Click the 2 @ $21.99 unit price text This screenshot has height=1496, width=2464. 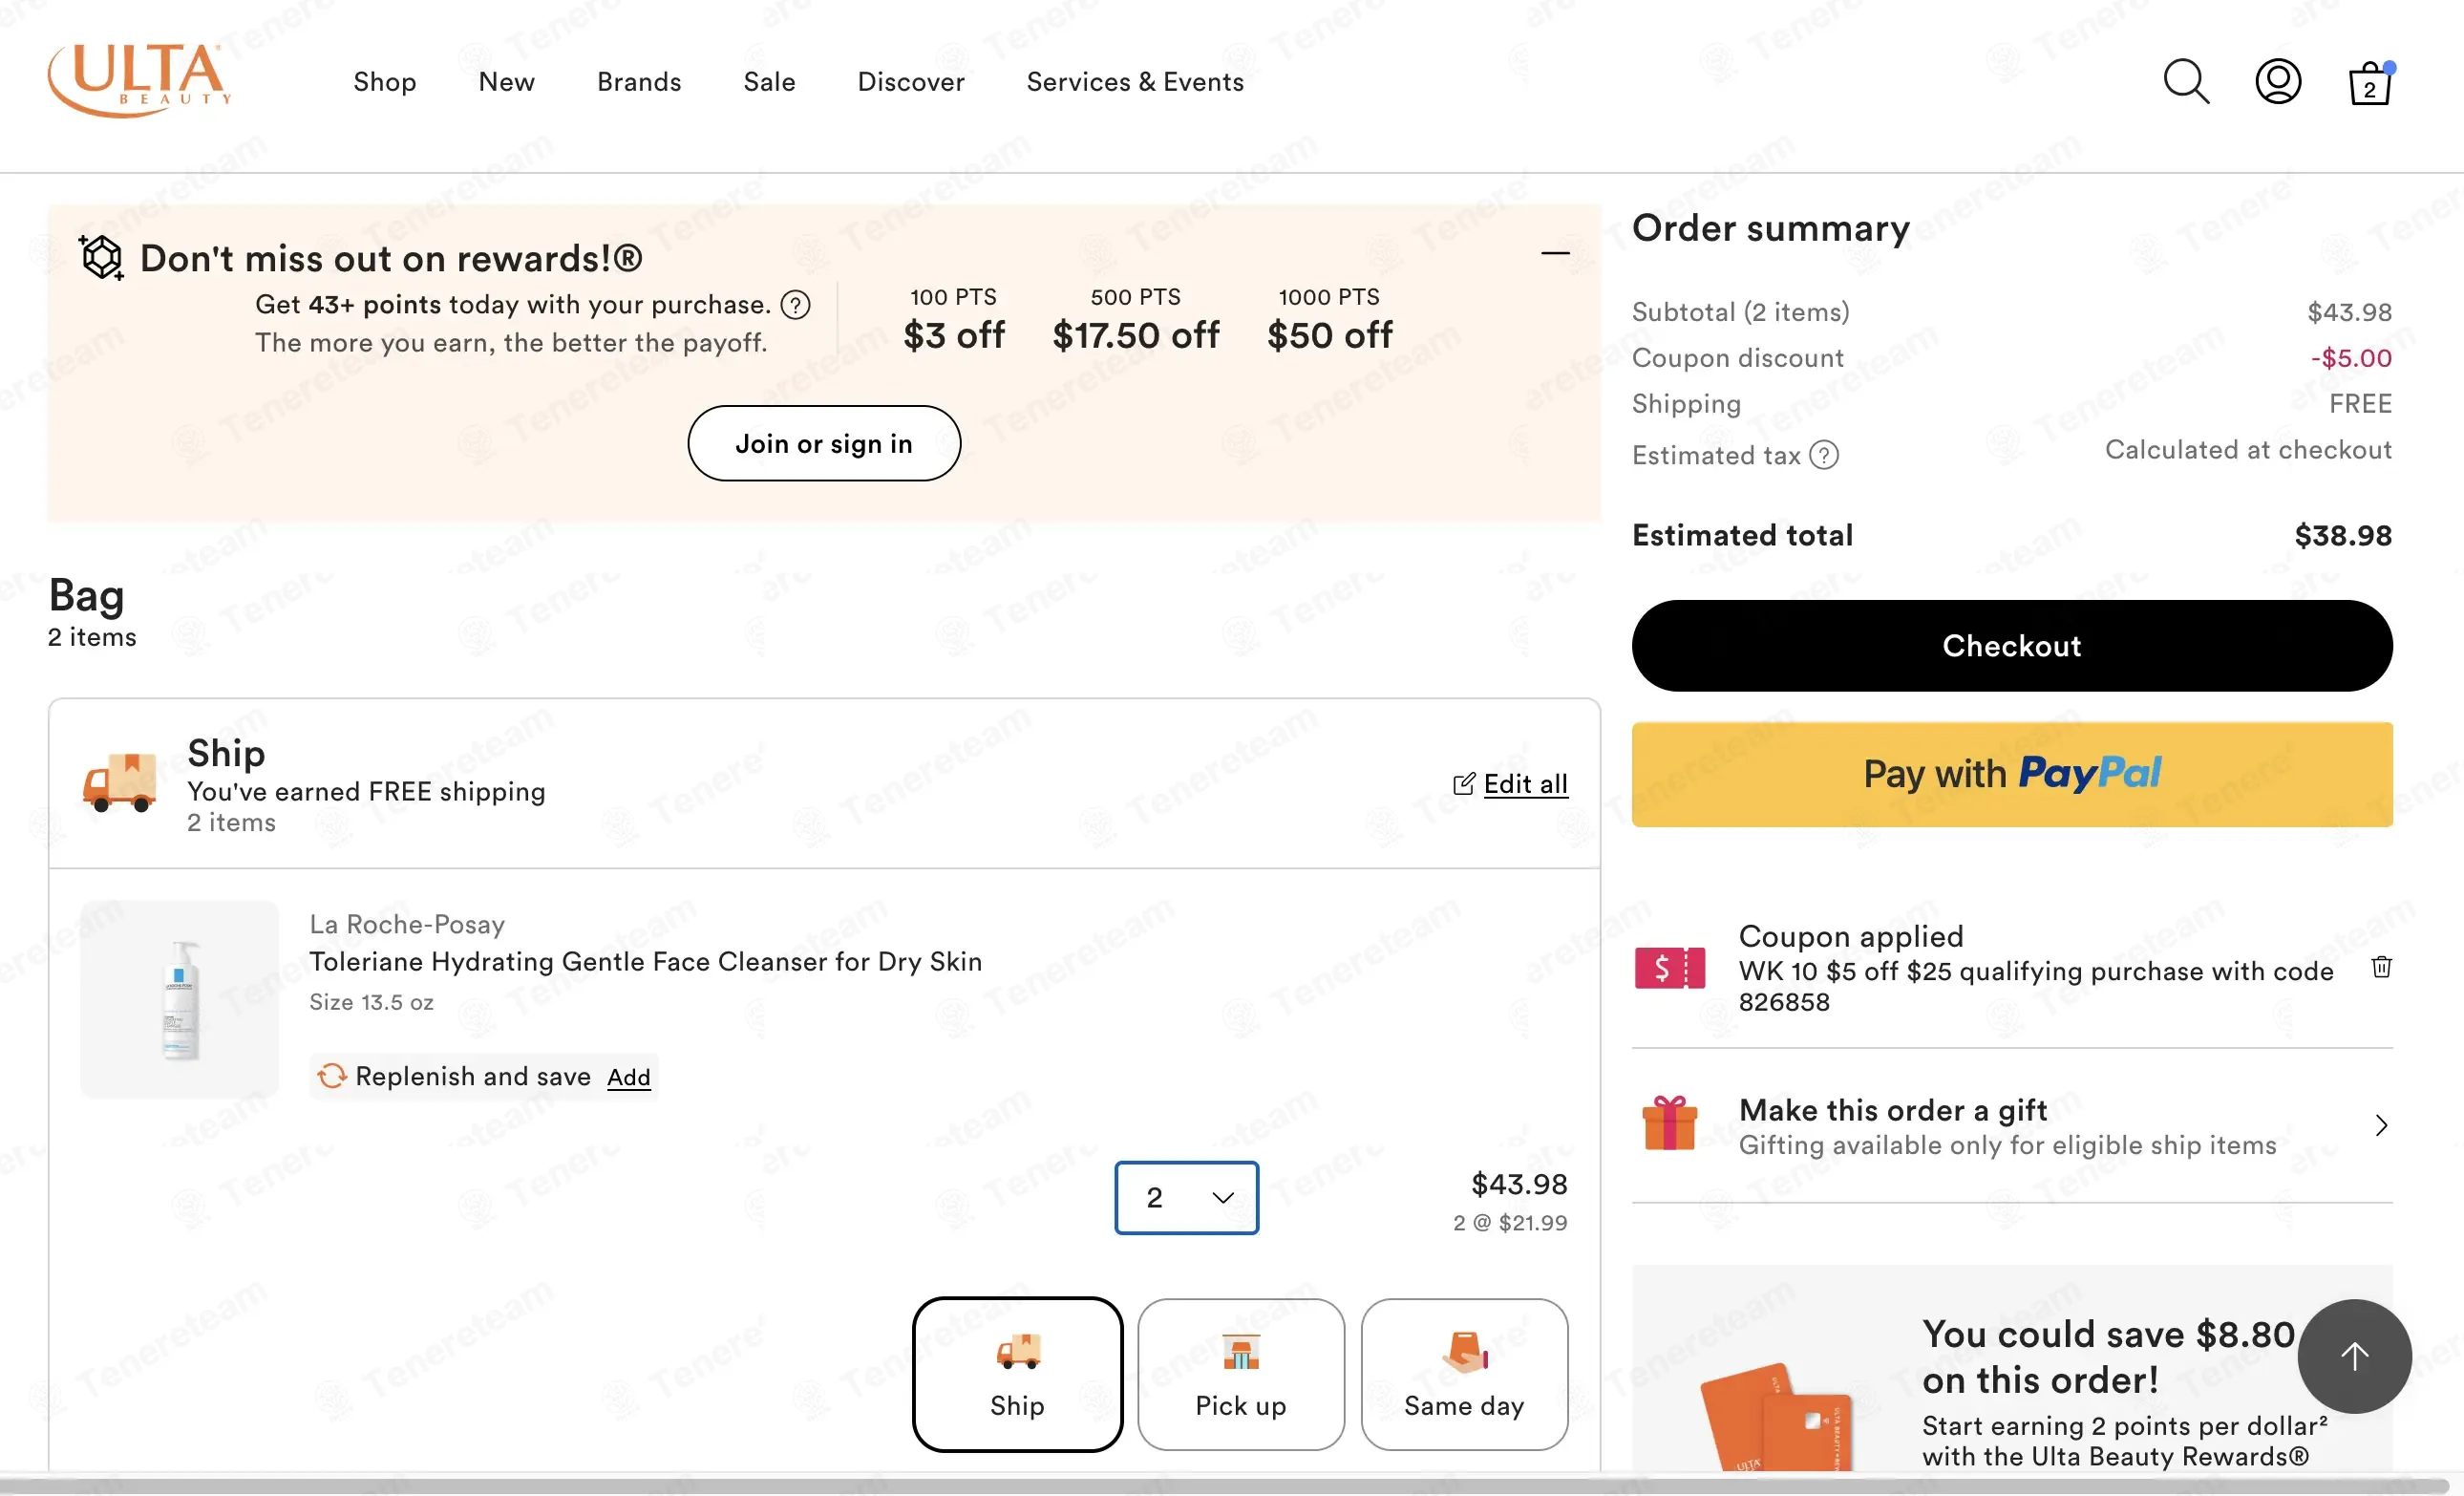[1510, 1223]
